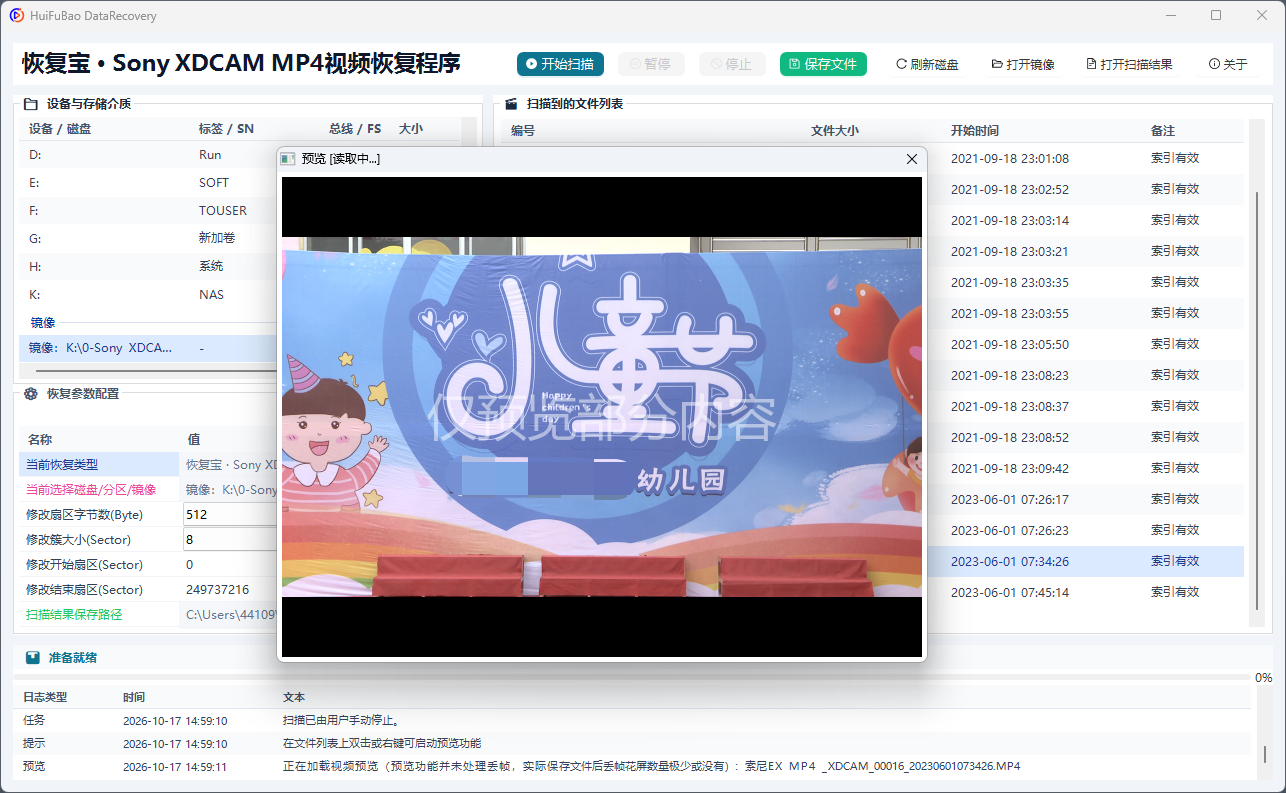This screenshot has width=1286, height=793.
Task: Click the gear icon beside 恢复参数配置
Action: (31, 394)
